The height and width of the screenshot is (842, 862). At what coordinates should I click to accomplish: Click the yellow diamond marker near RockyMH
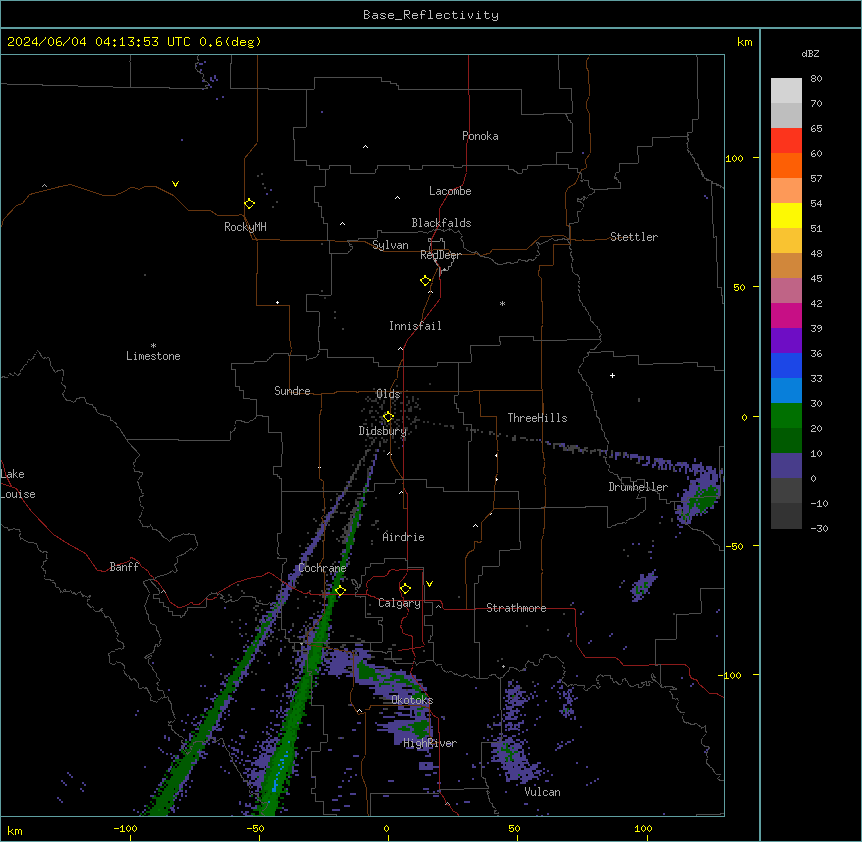250,204
